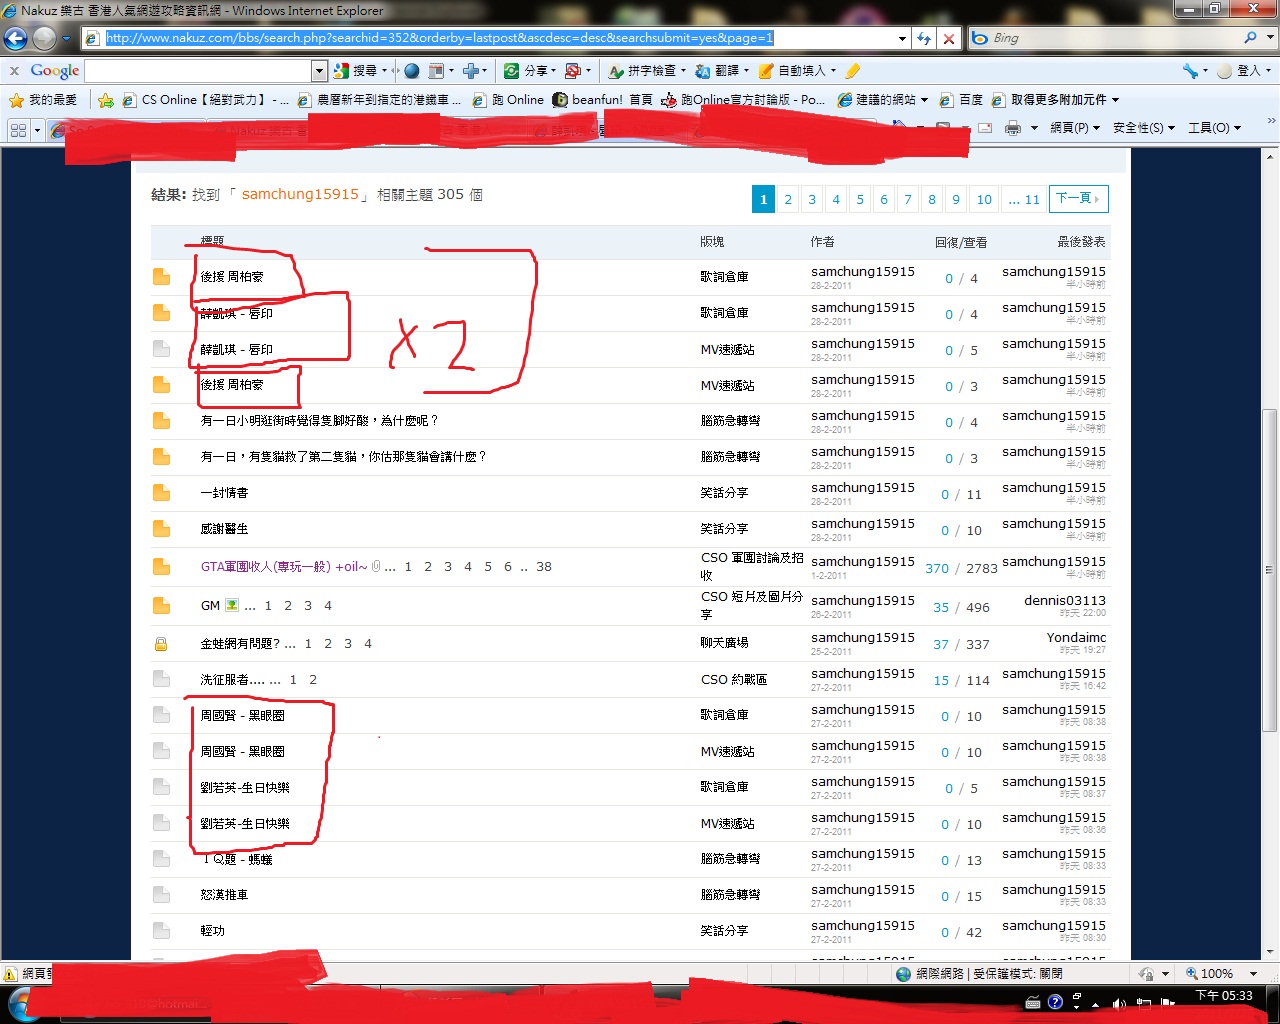
Task: Click the Google toolbar highlighter pen icon
Action: click(852, 71)
